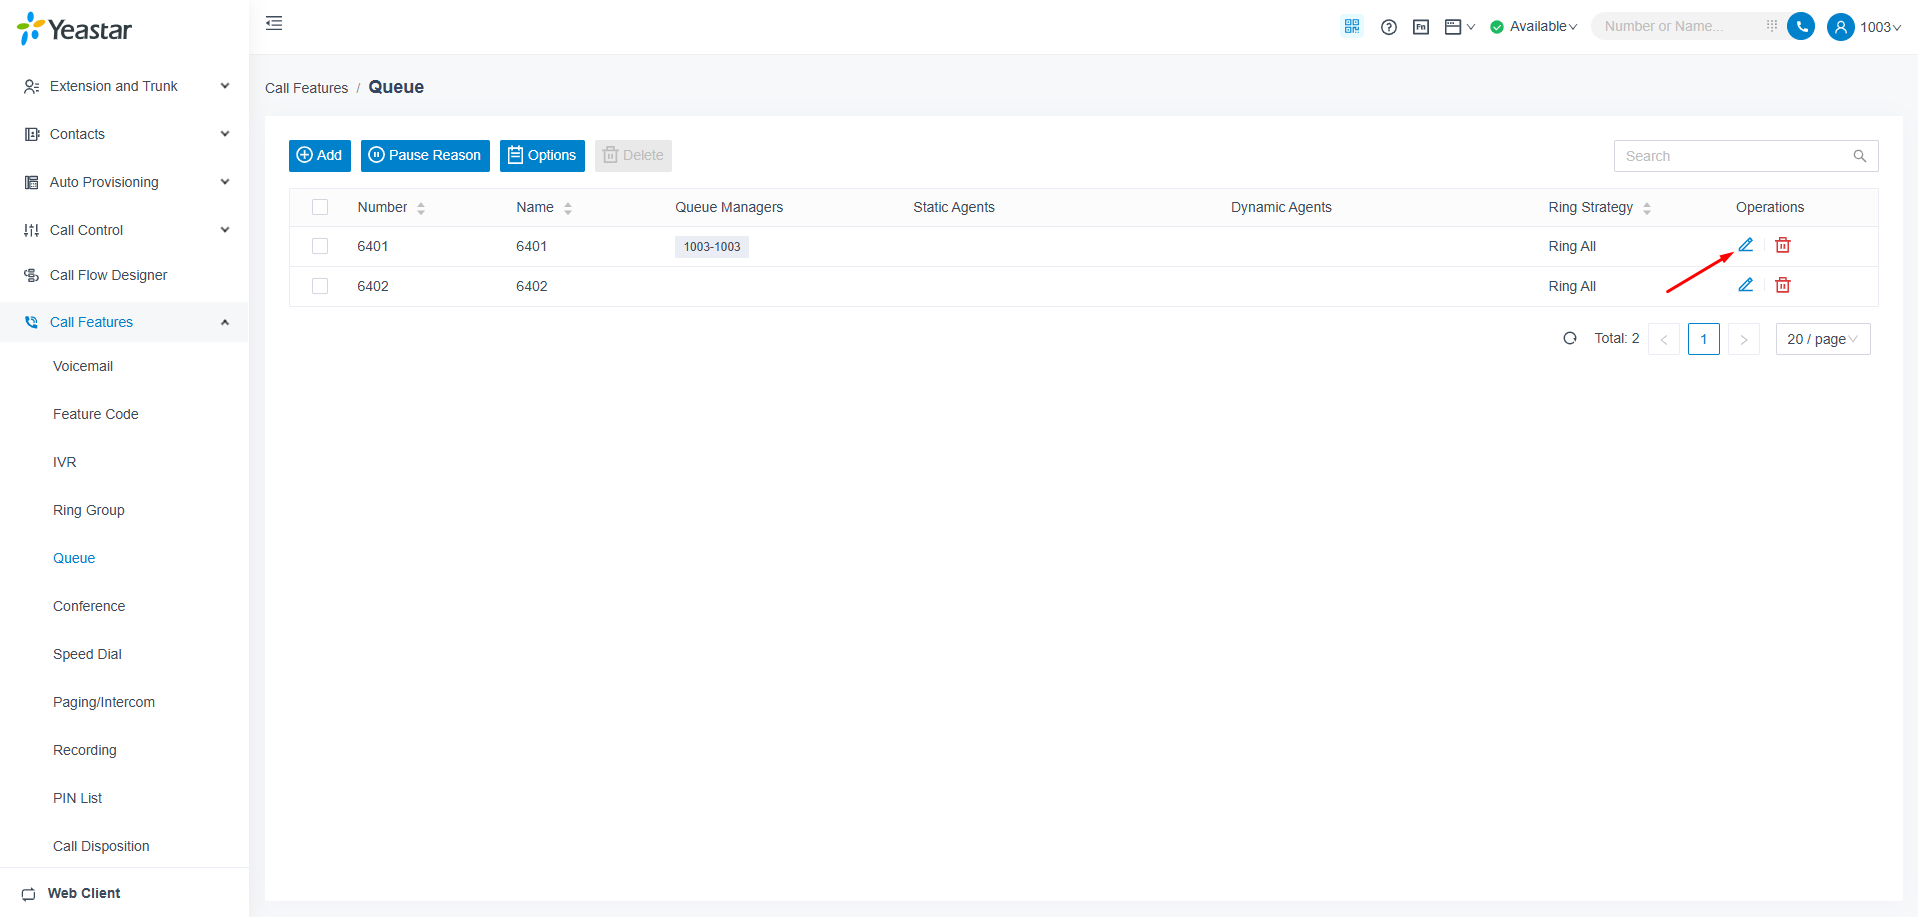Screen dimensions: 1918x917
Task: Click the Add queue button
Action: pos(320,155)
